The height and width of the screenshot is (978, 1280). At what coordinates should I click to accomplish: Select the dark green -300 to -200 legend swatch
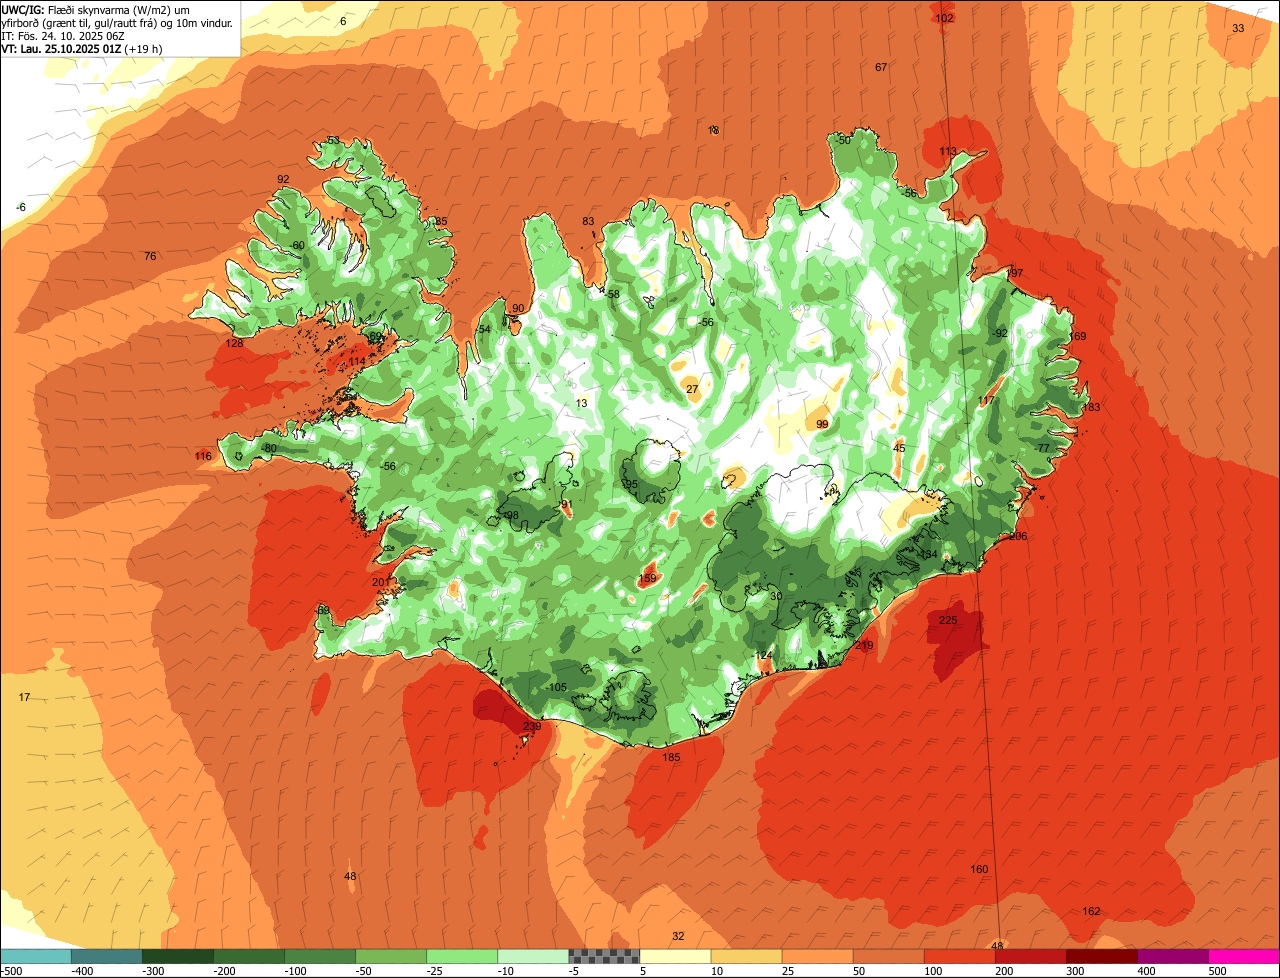[x=178, y=956]
